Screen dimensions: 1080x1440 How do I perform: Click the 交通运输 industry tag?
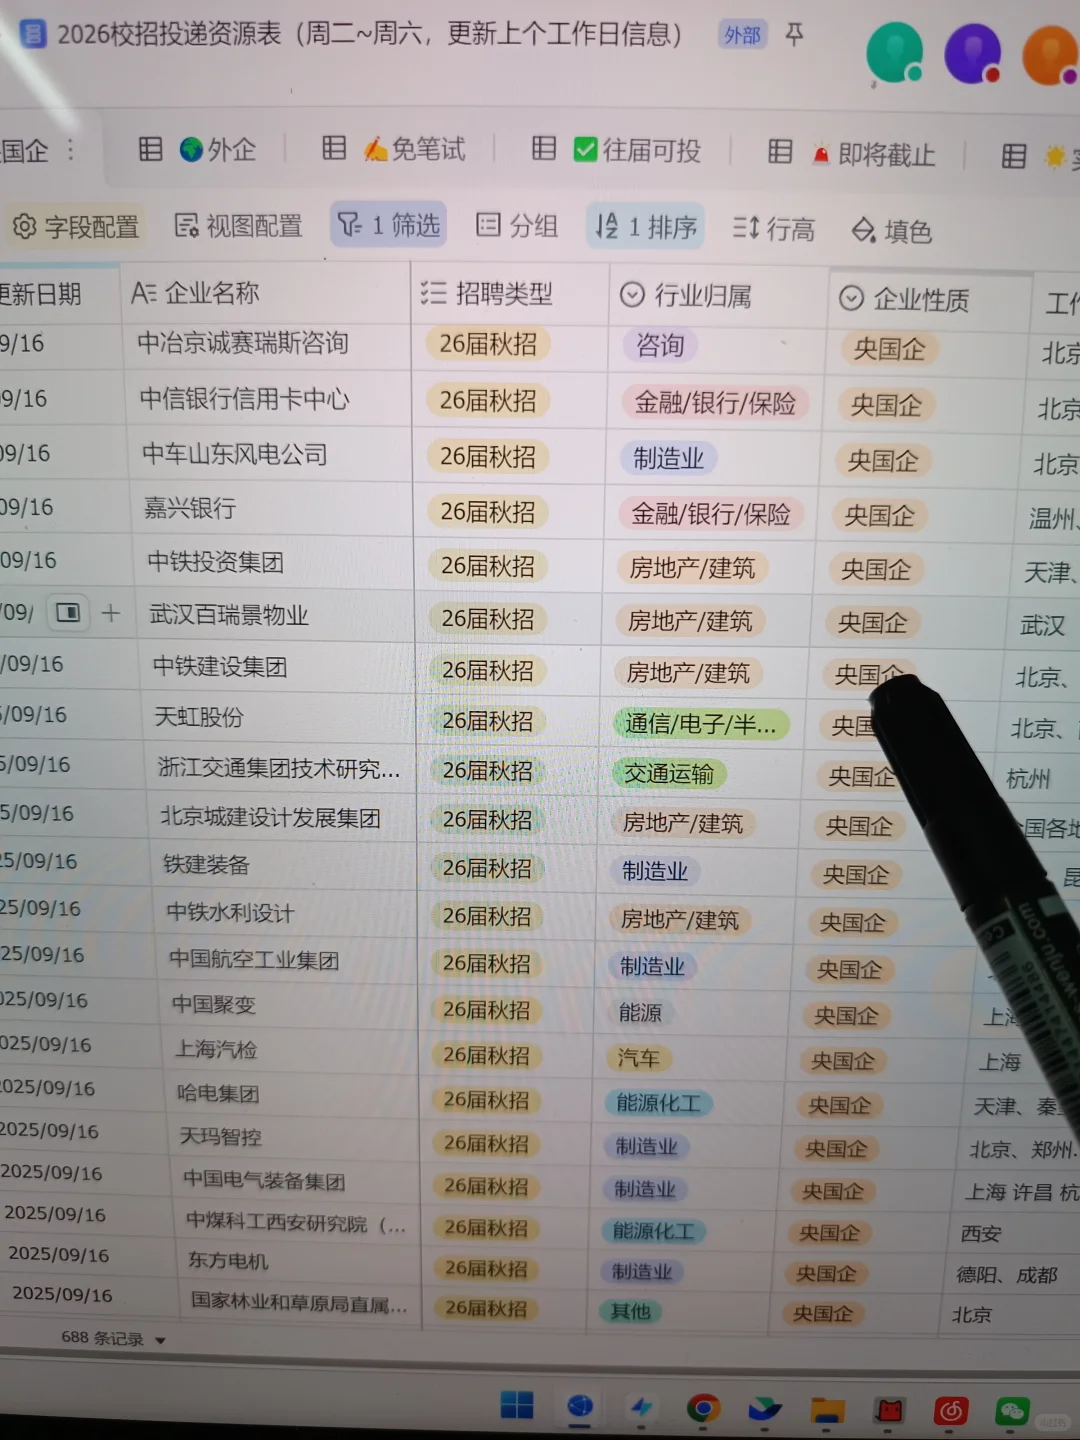click(x=669, y=774)
